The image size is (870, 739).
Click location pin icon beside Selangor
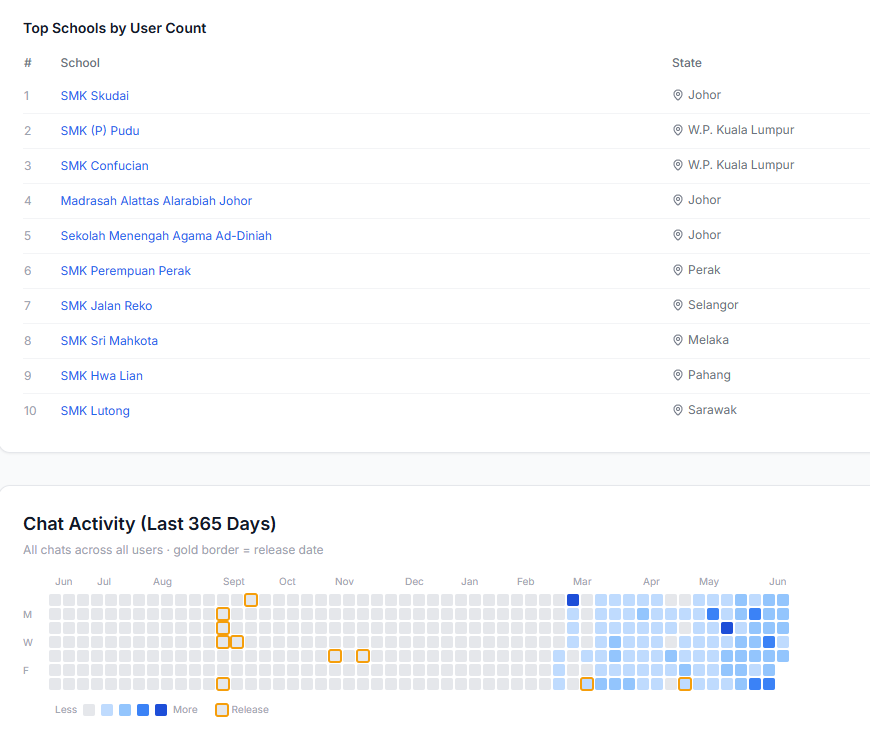pos(677,305)
